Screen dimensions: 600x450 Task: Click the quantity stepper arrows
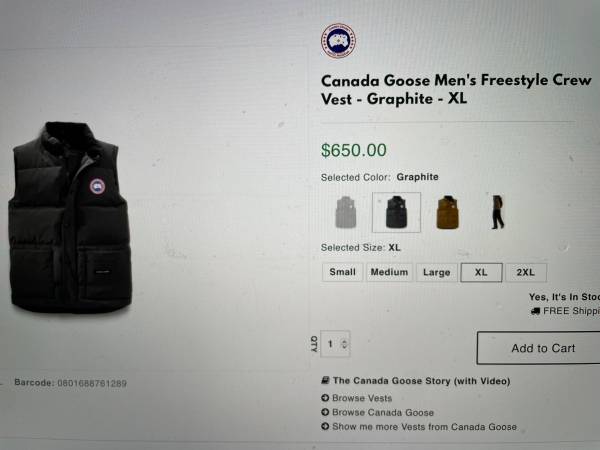click(344, 344)
